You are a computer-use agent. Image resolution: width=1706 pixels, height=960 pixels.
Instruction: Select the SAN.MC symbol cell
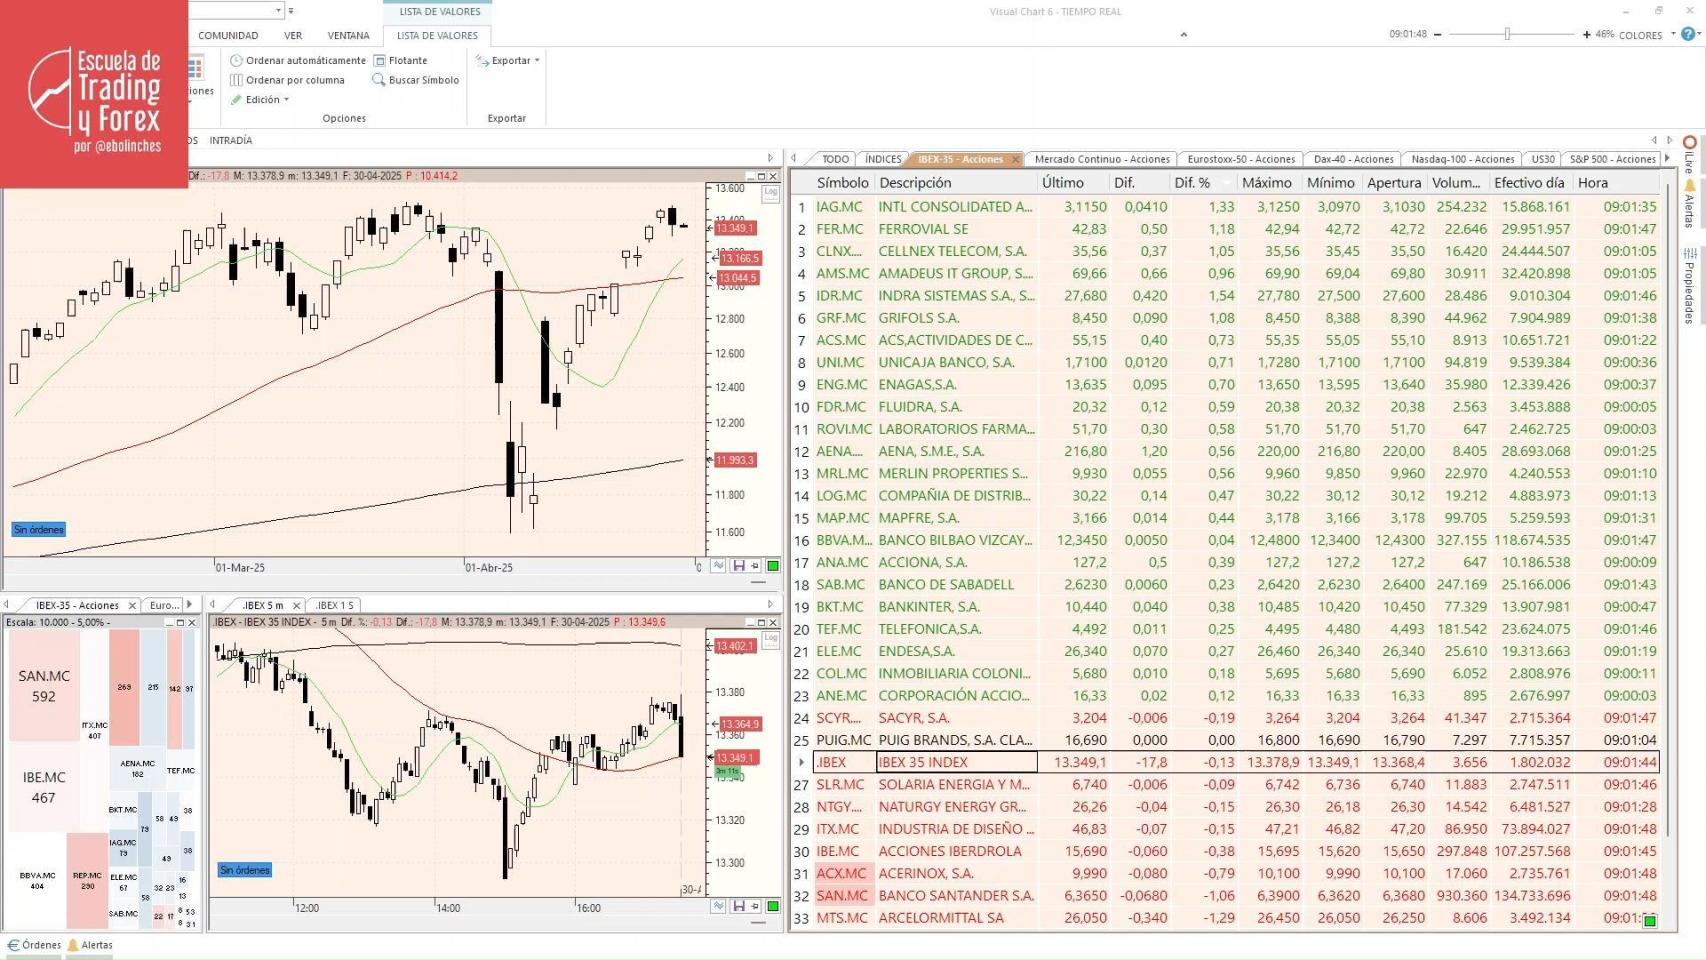pyautogui.click(x=842, y=896)
